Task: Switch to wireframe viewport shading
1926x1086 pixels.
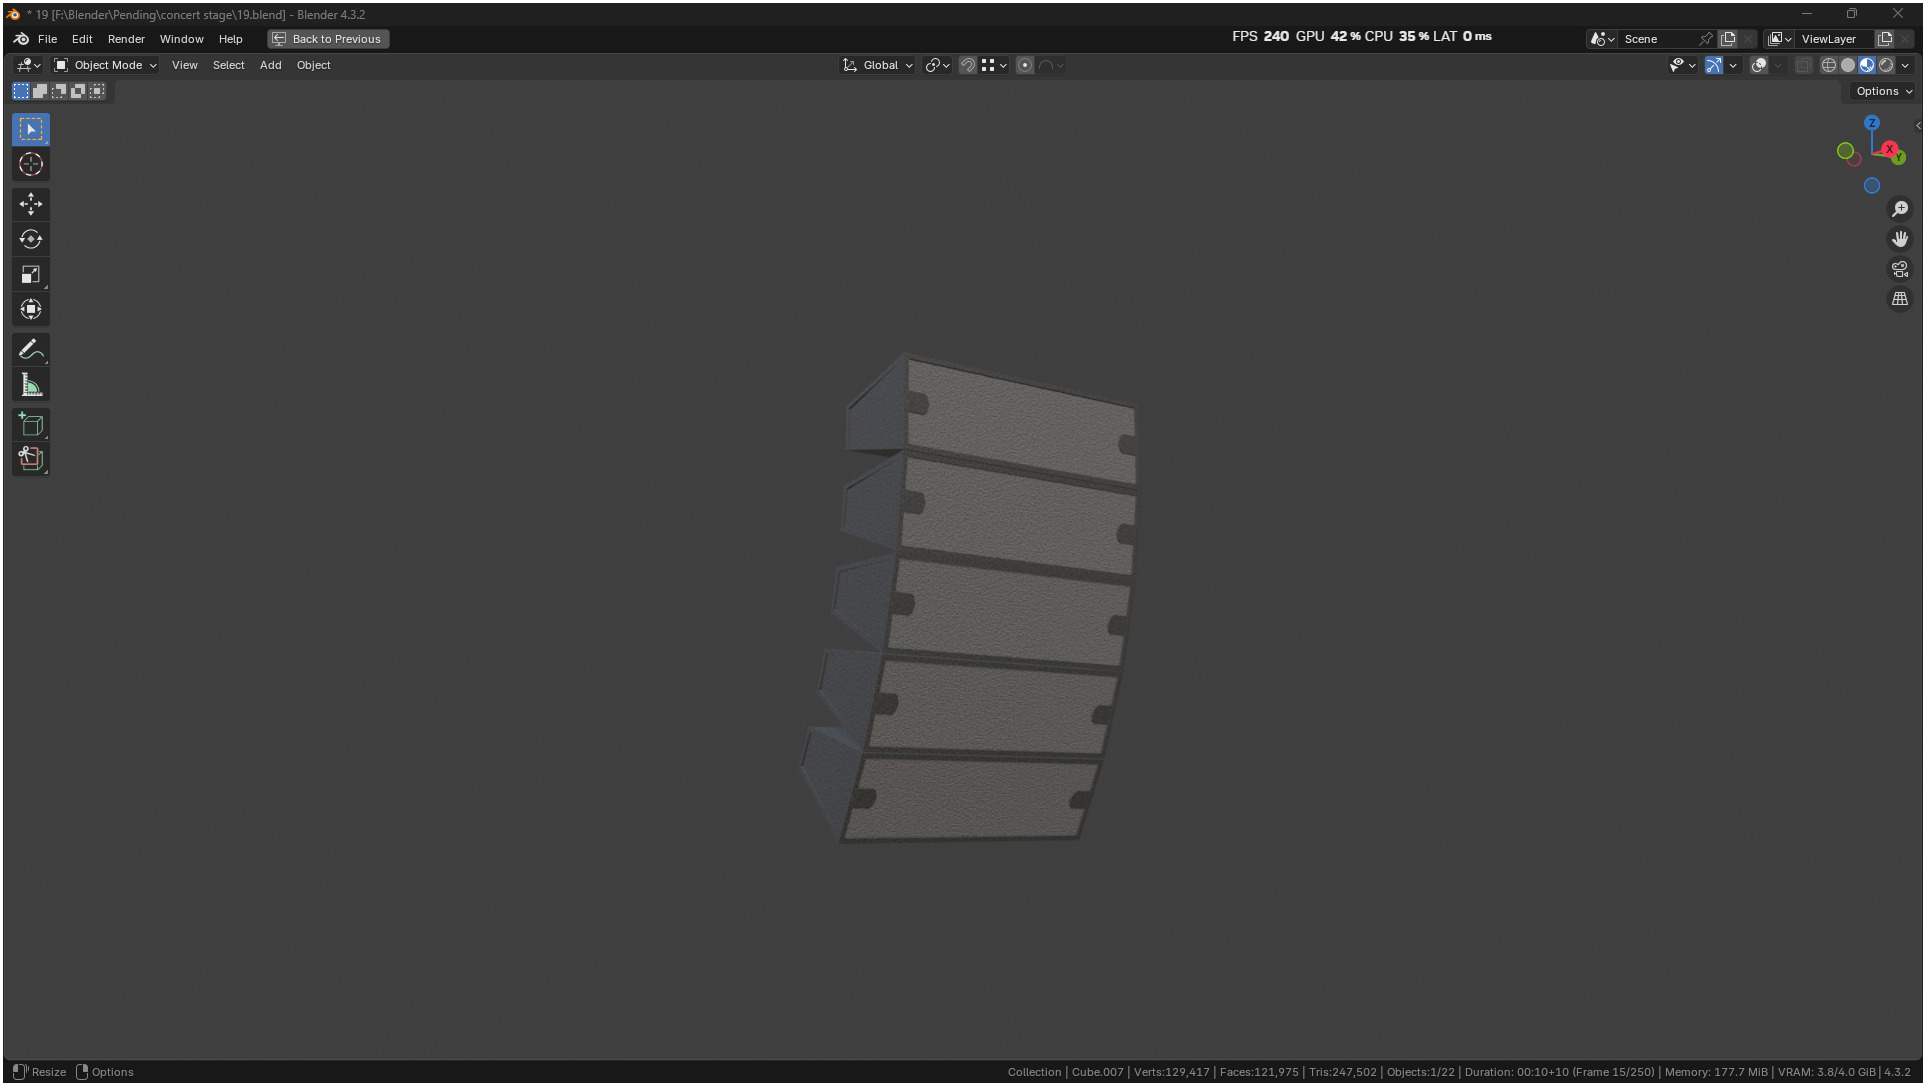Action: tap(1828, 65)
